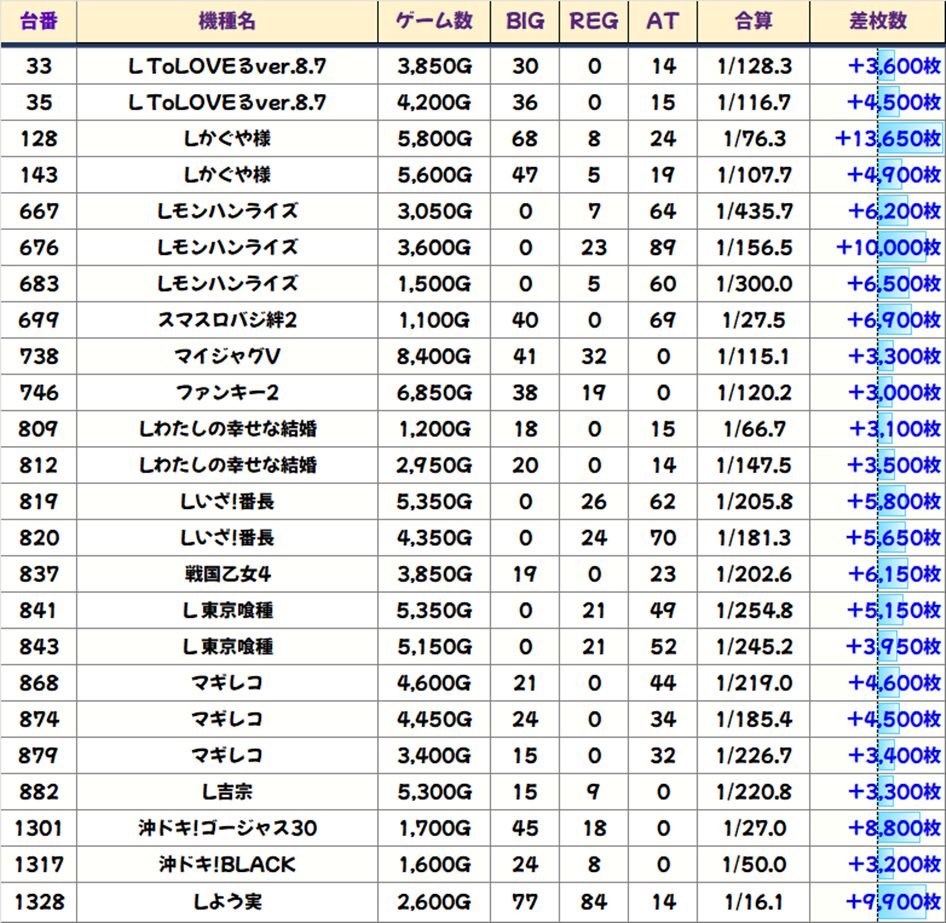Click Lいざ!番長 in row 819
Screen dimensions: 946x923
[227, 501]
